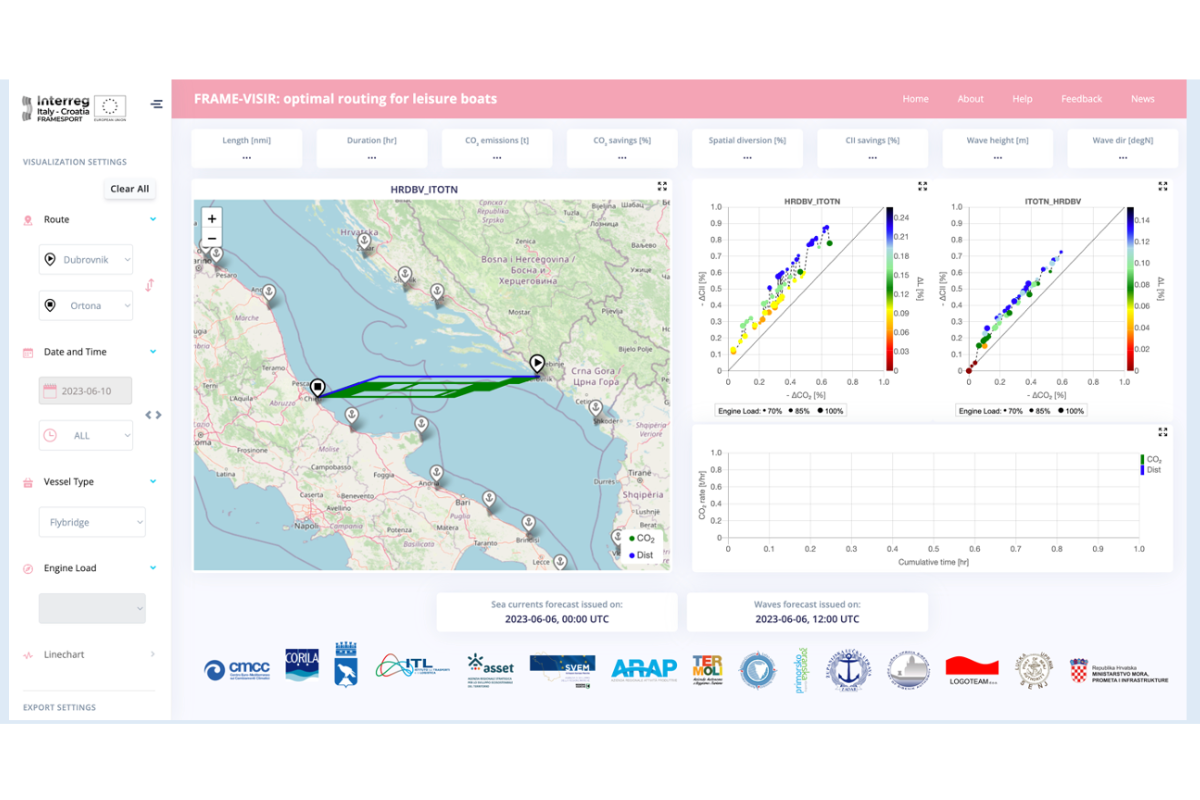Open the Flybridge vessel type dropdown
1200x800 pixels.
pos(92,522)
